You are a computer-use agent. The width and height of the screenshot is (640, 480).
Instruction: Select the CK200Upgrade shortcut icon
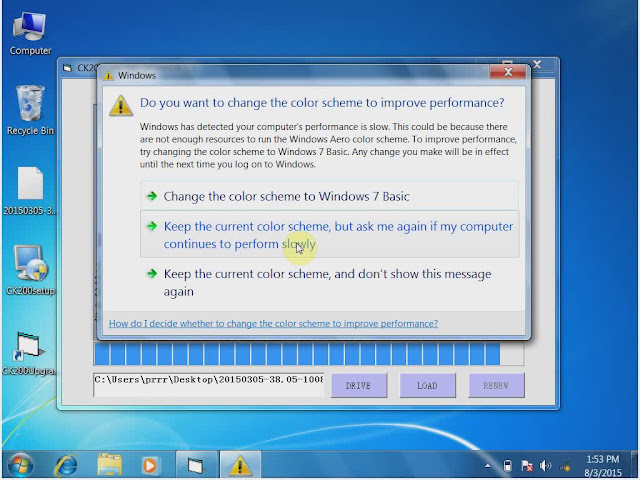click(29, 353)
